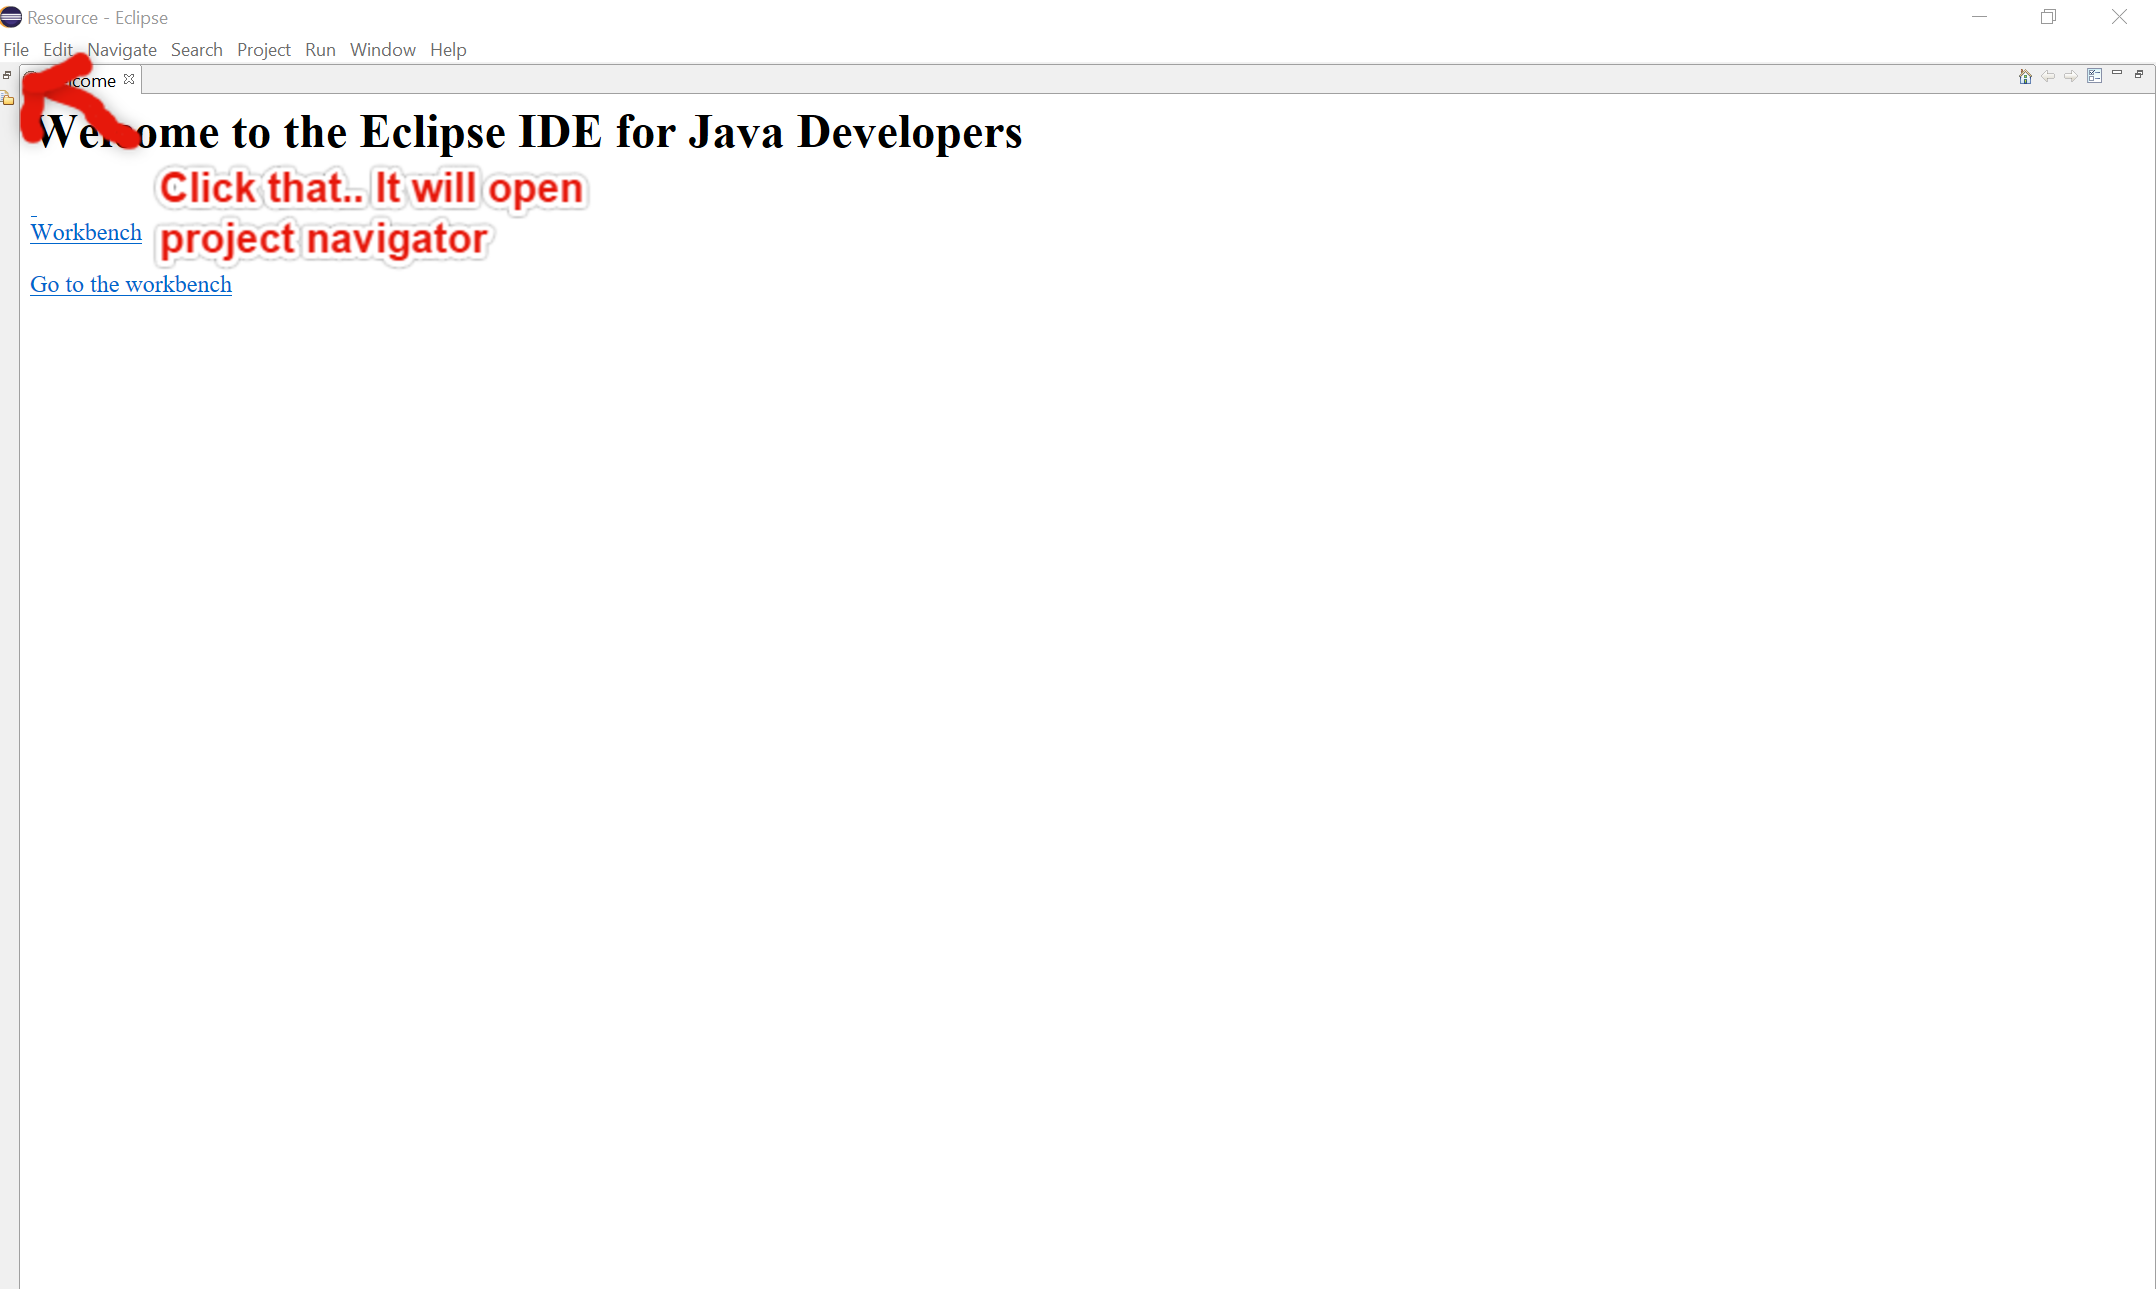Navigate forward with the right arrow icon

2071,76
